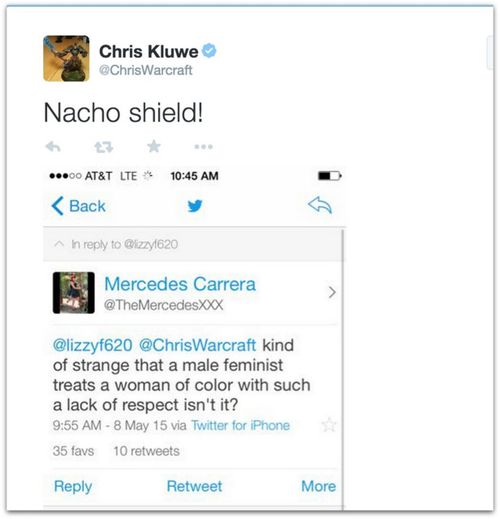Image resolution: width=500 pixels, height=519 pixels.
Task: Expand the 'In reply to @lizzyf620' header
Action: coord(193,244)
